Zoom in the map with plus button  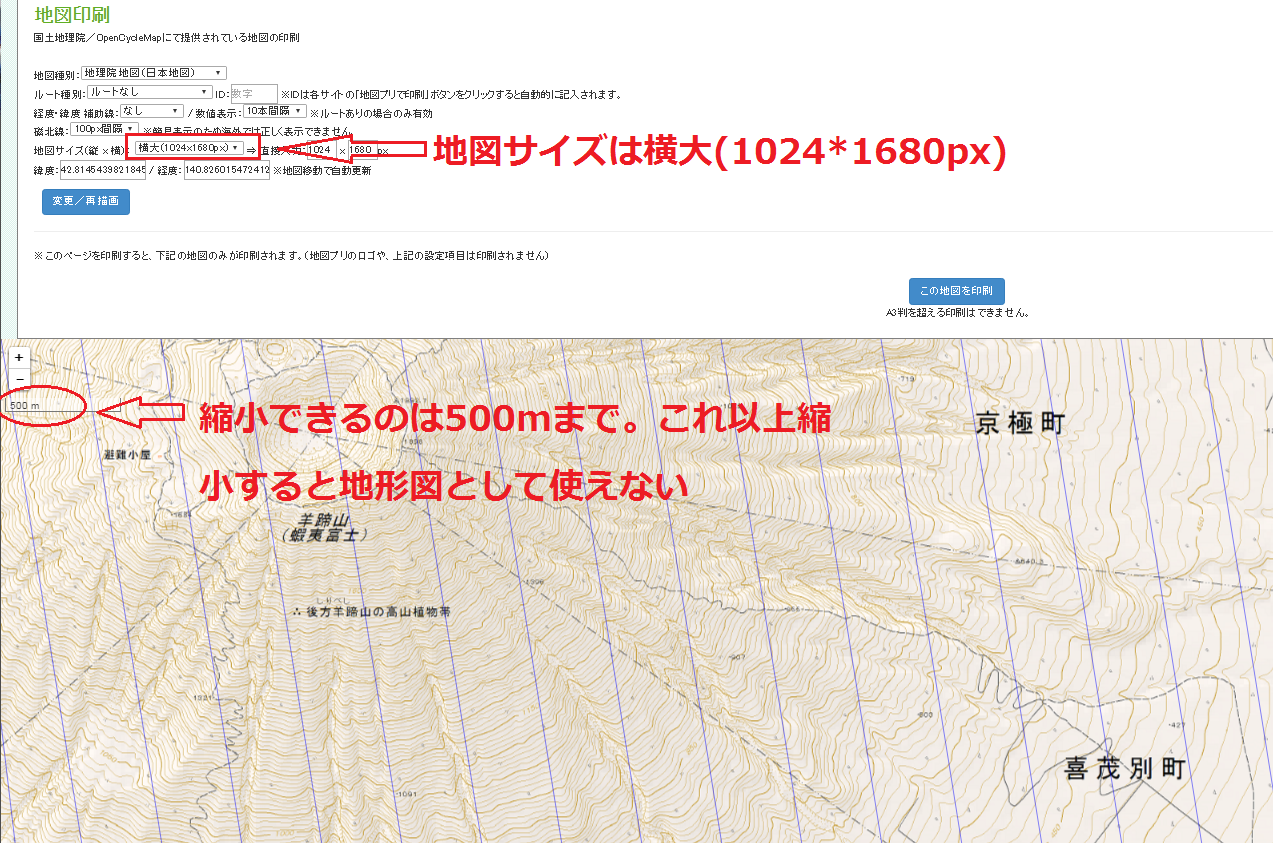pos(19,357)
